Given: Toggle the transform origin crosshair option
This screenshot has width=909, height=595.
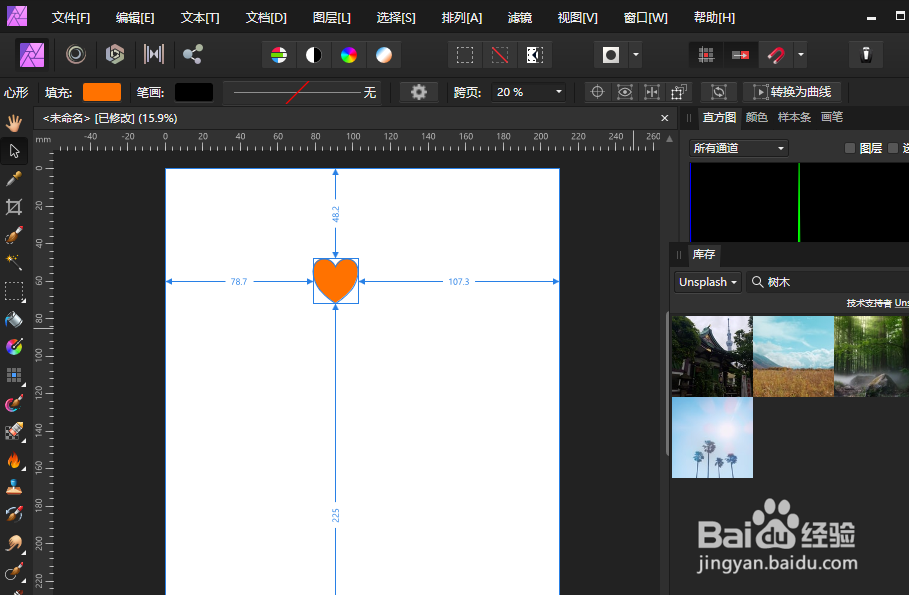Looking at the screenshot, I should (x=596, y=92).
